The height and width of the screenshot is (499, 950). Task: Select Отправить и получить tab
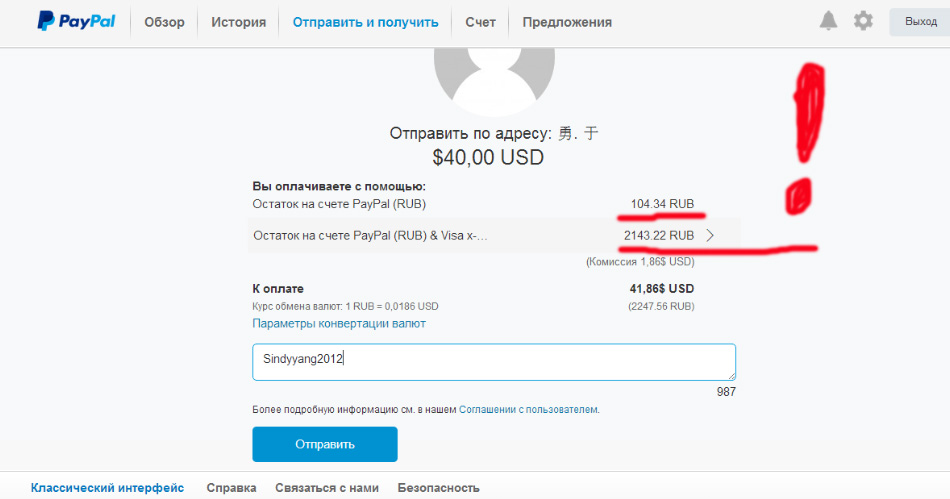pos(365,22)
